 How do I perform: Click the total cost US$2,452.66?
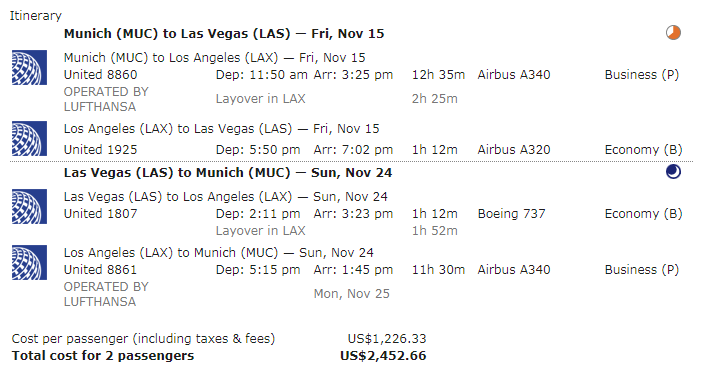383,356
